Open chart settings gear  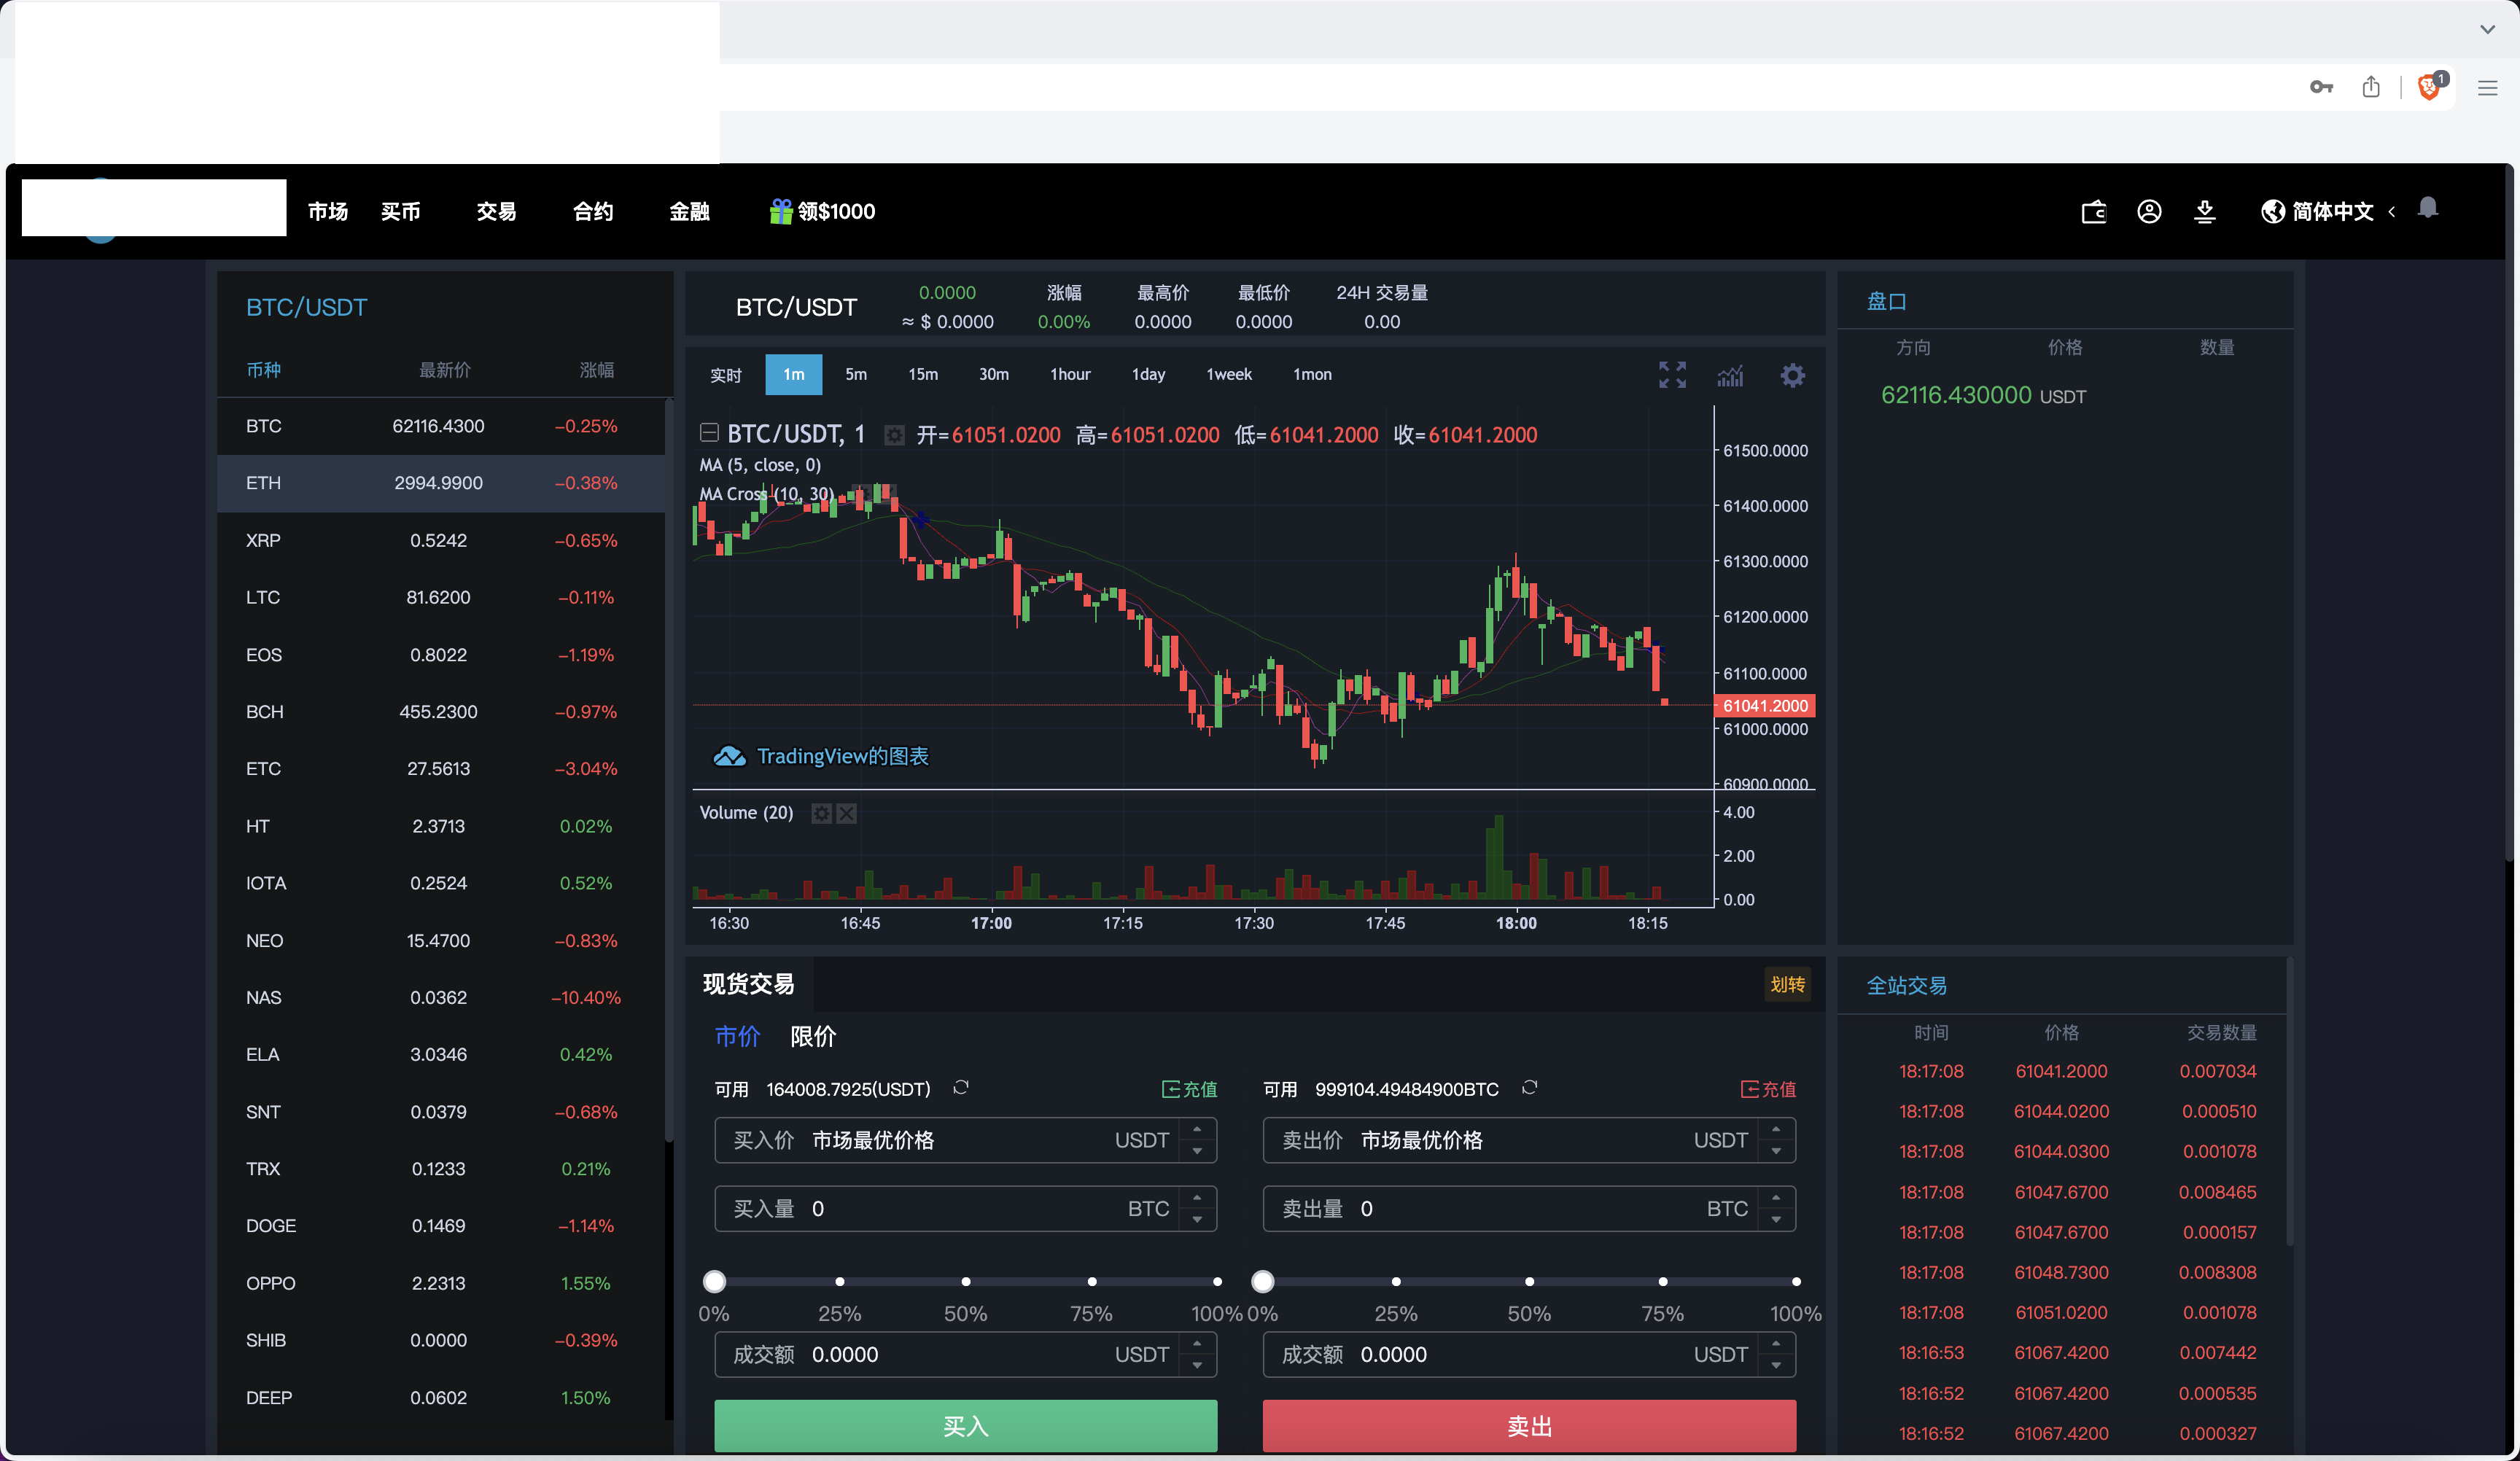(1792, 375)
